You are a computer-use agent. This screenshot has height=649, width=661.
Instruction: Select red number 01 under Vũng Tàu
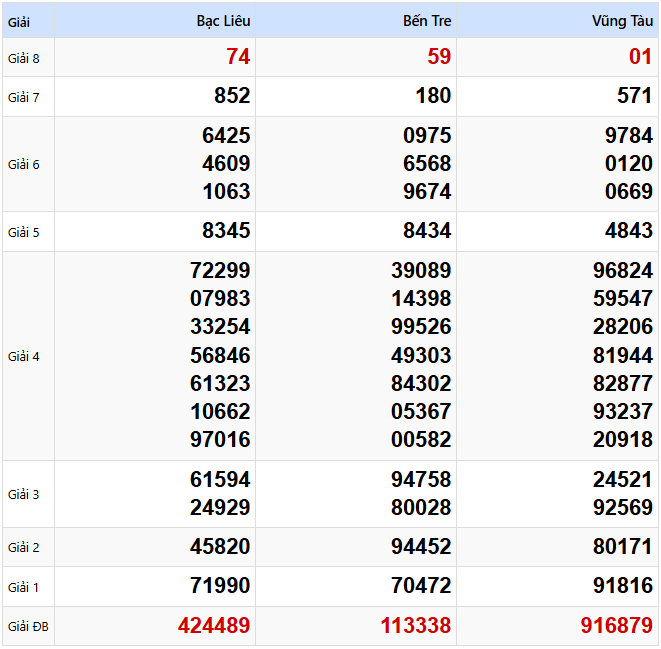click(640, 57)
